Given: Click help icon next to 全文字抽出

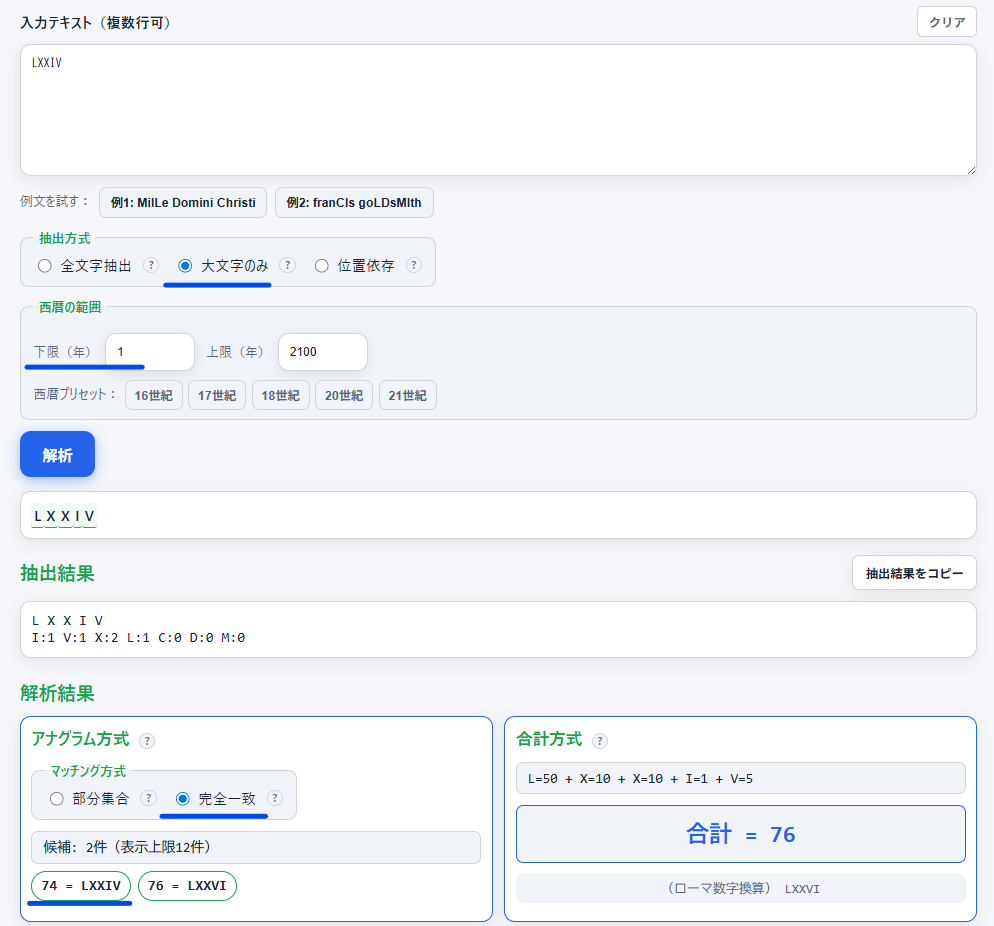Looking at the screenshot, I should [x=151, y=265].
